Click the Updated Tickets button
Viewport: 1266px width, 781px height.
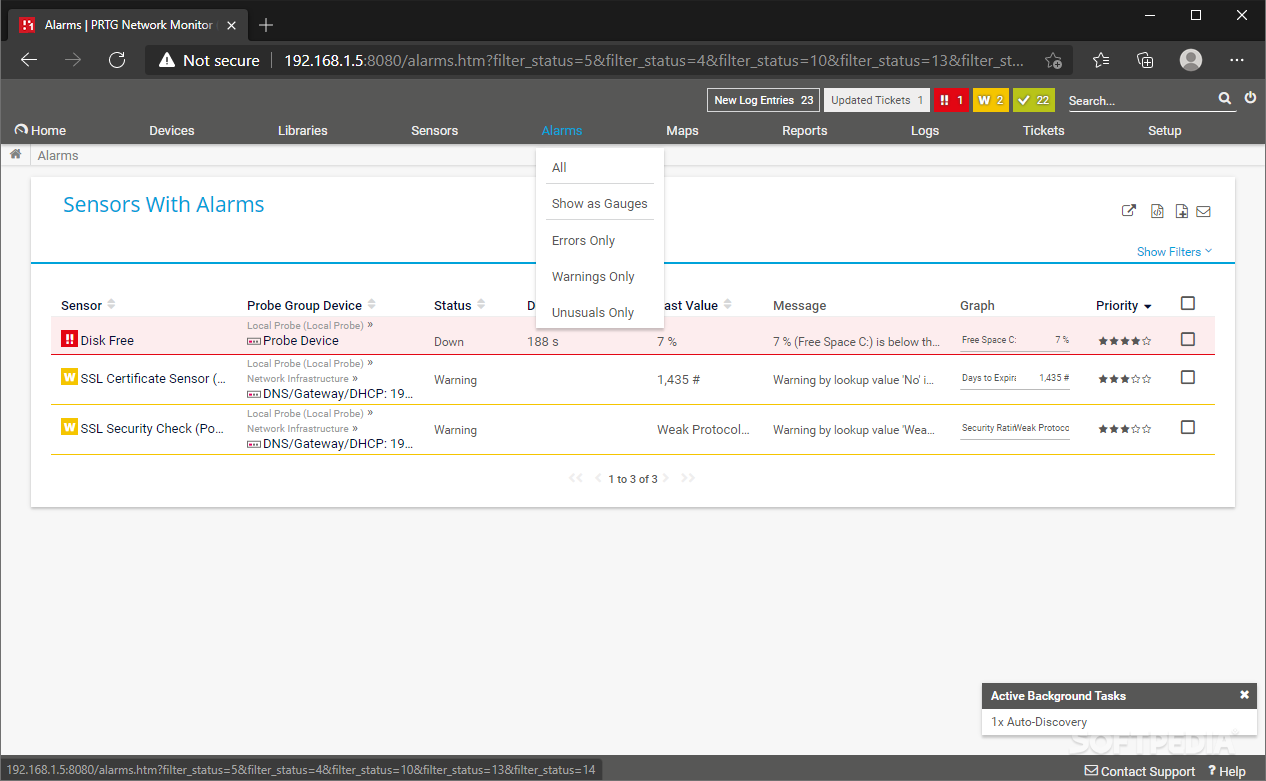[877, 100]
